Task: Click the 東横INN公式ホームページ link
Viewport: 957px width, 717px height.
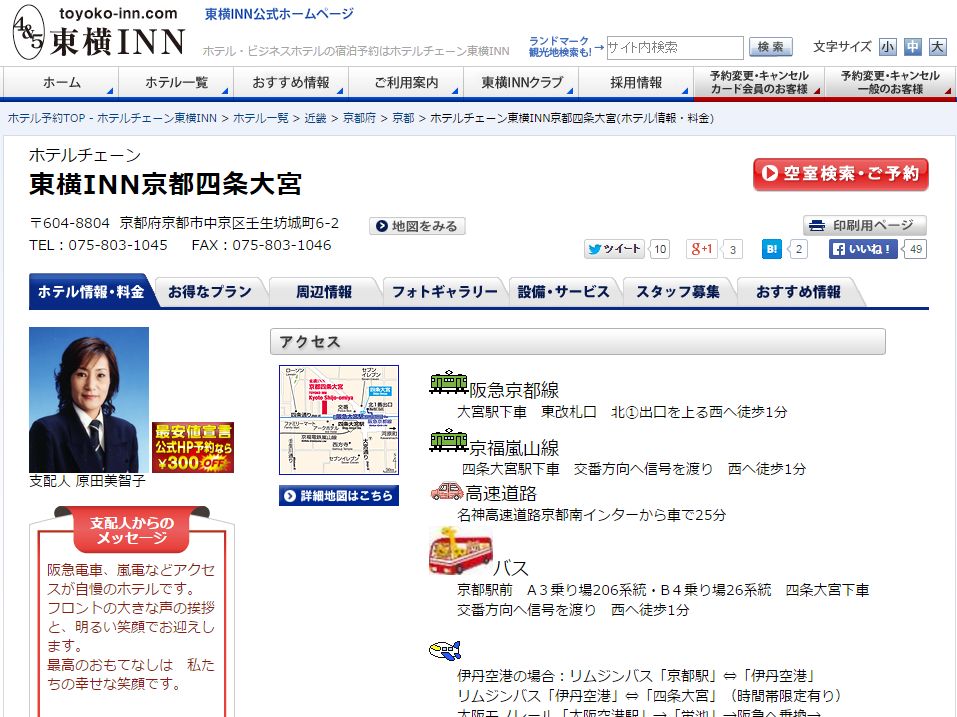Action: pos(279,13)
